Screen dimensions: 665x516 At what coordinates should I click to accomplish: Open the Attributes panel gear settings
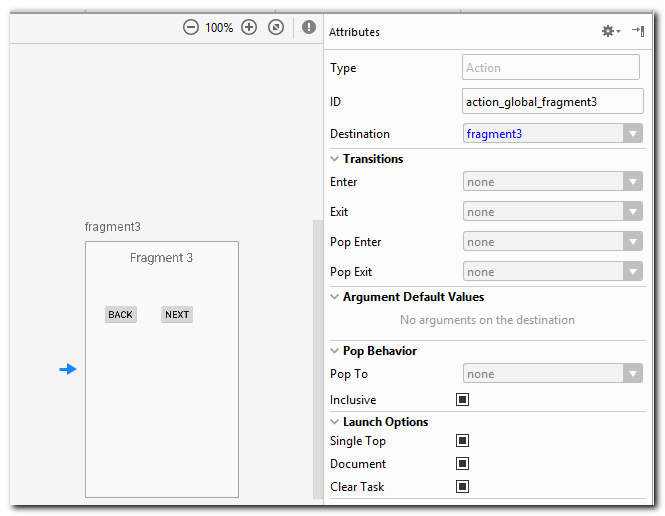[x=609, y=31]
